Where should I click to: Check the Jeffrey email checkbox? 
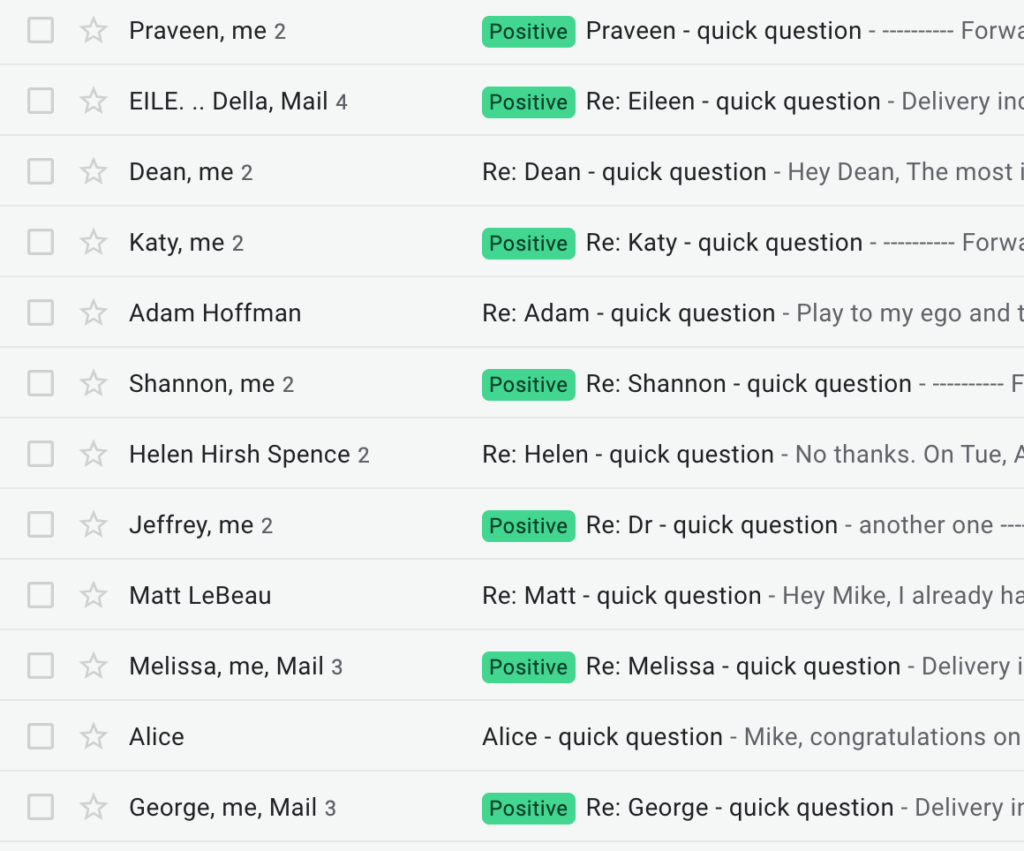(x=40, y=525)
